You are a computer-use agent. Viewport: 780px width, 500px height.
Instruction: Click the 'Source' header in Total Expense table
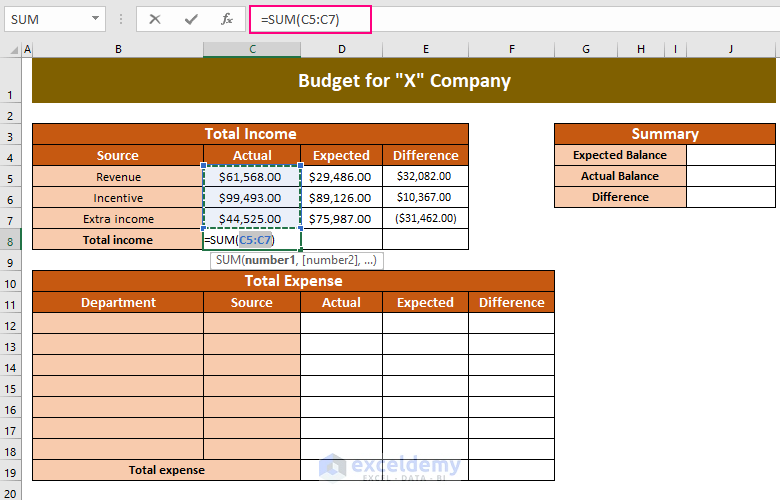pyautogui.click(x=252, y=302)
